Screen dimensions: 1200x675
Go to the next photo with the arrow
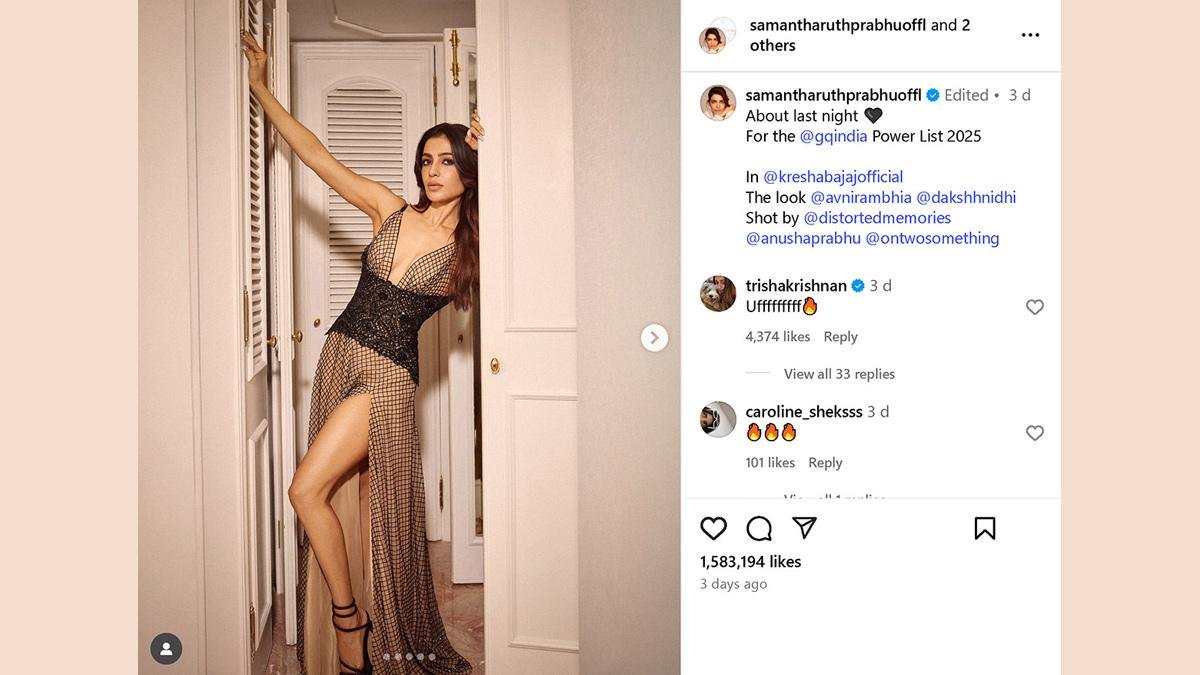click(x=654, y=338)
